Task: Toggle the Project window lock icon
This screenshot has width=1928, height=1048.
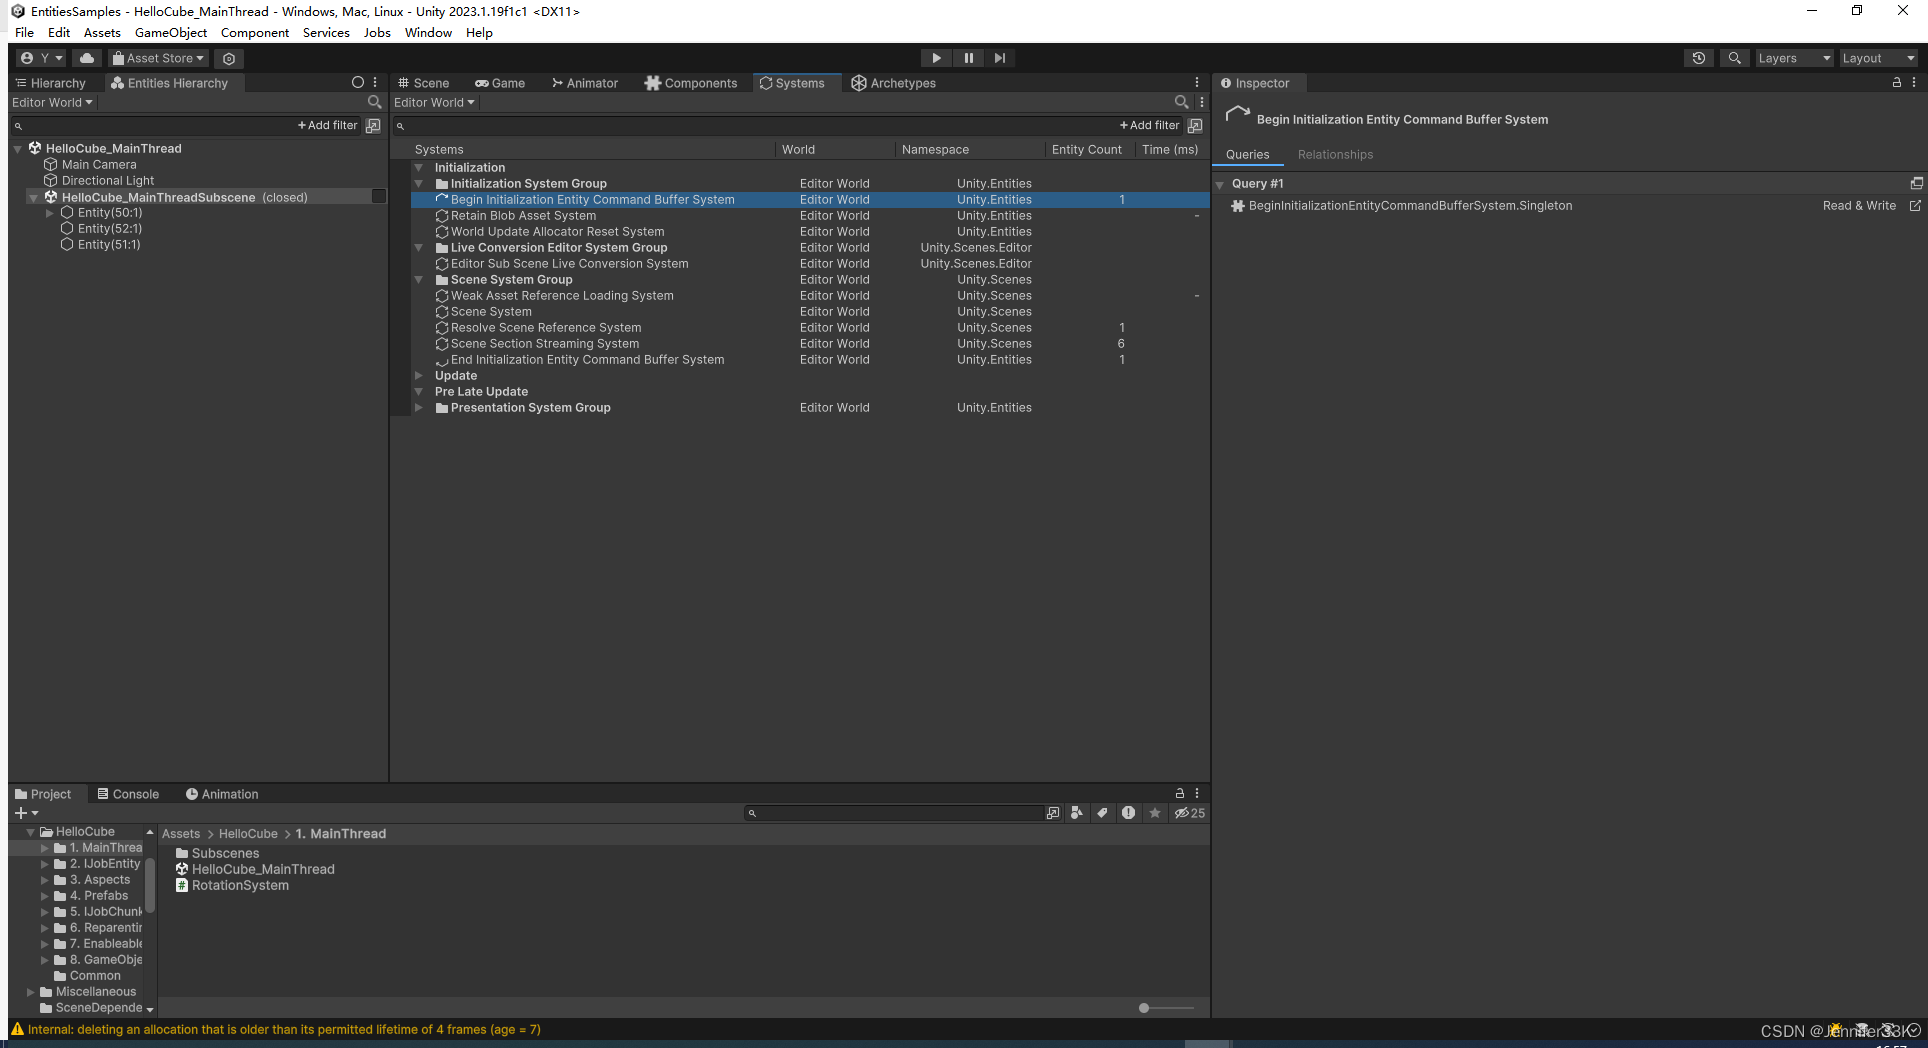Action: (1180, 793)
